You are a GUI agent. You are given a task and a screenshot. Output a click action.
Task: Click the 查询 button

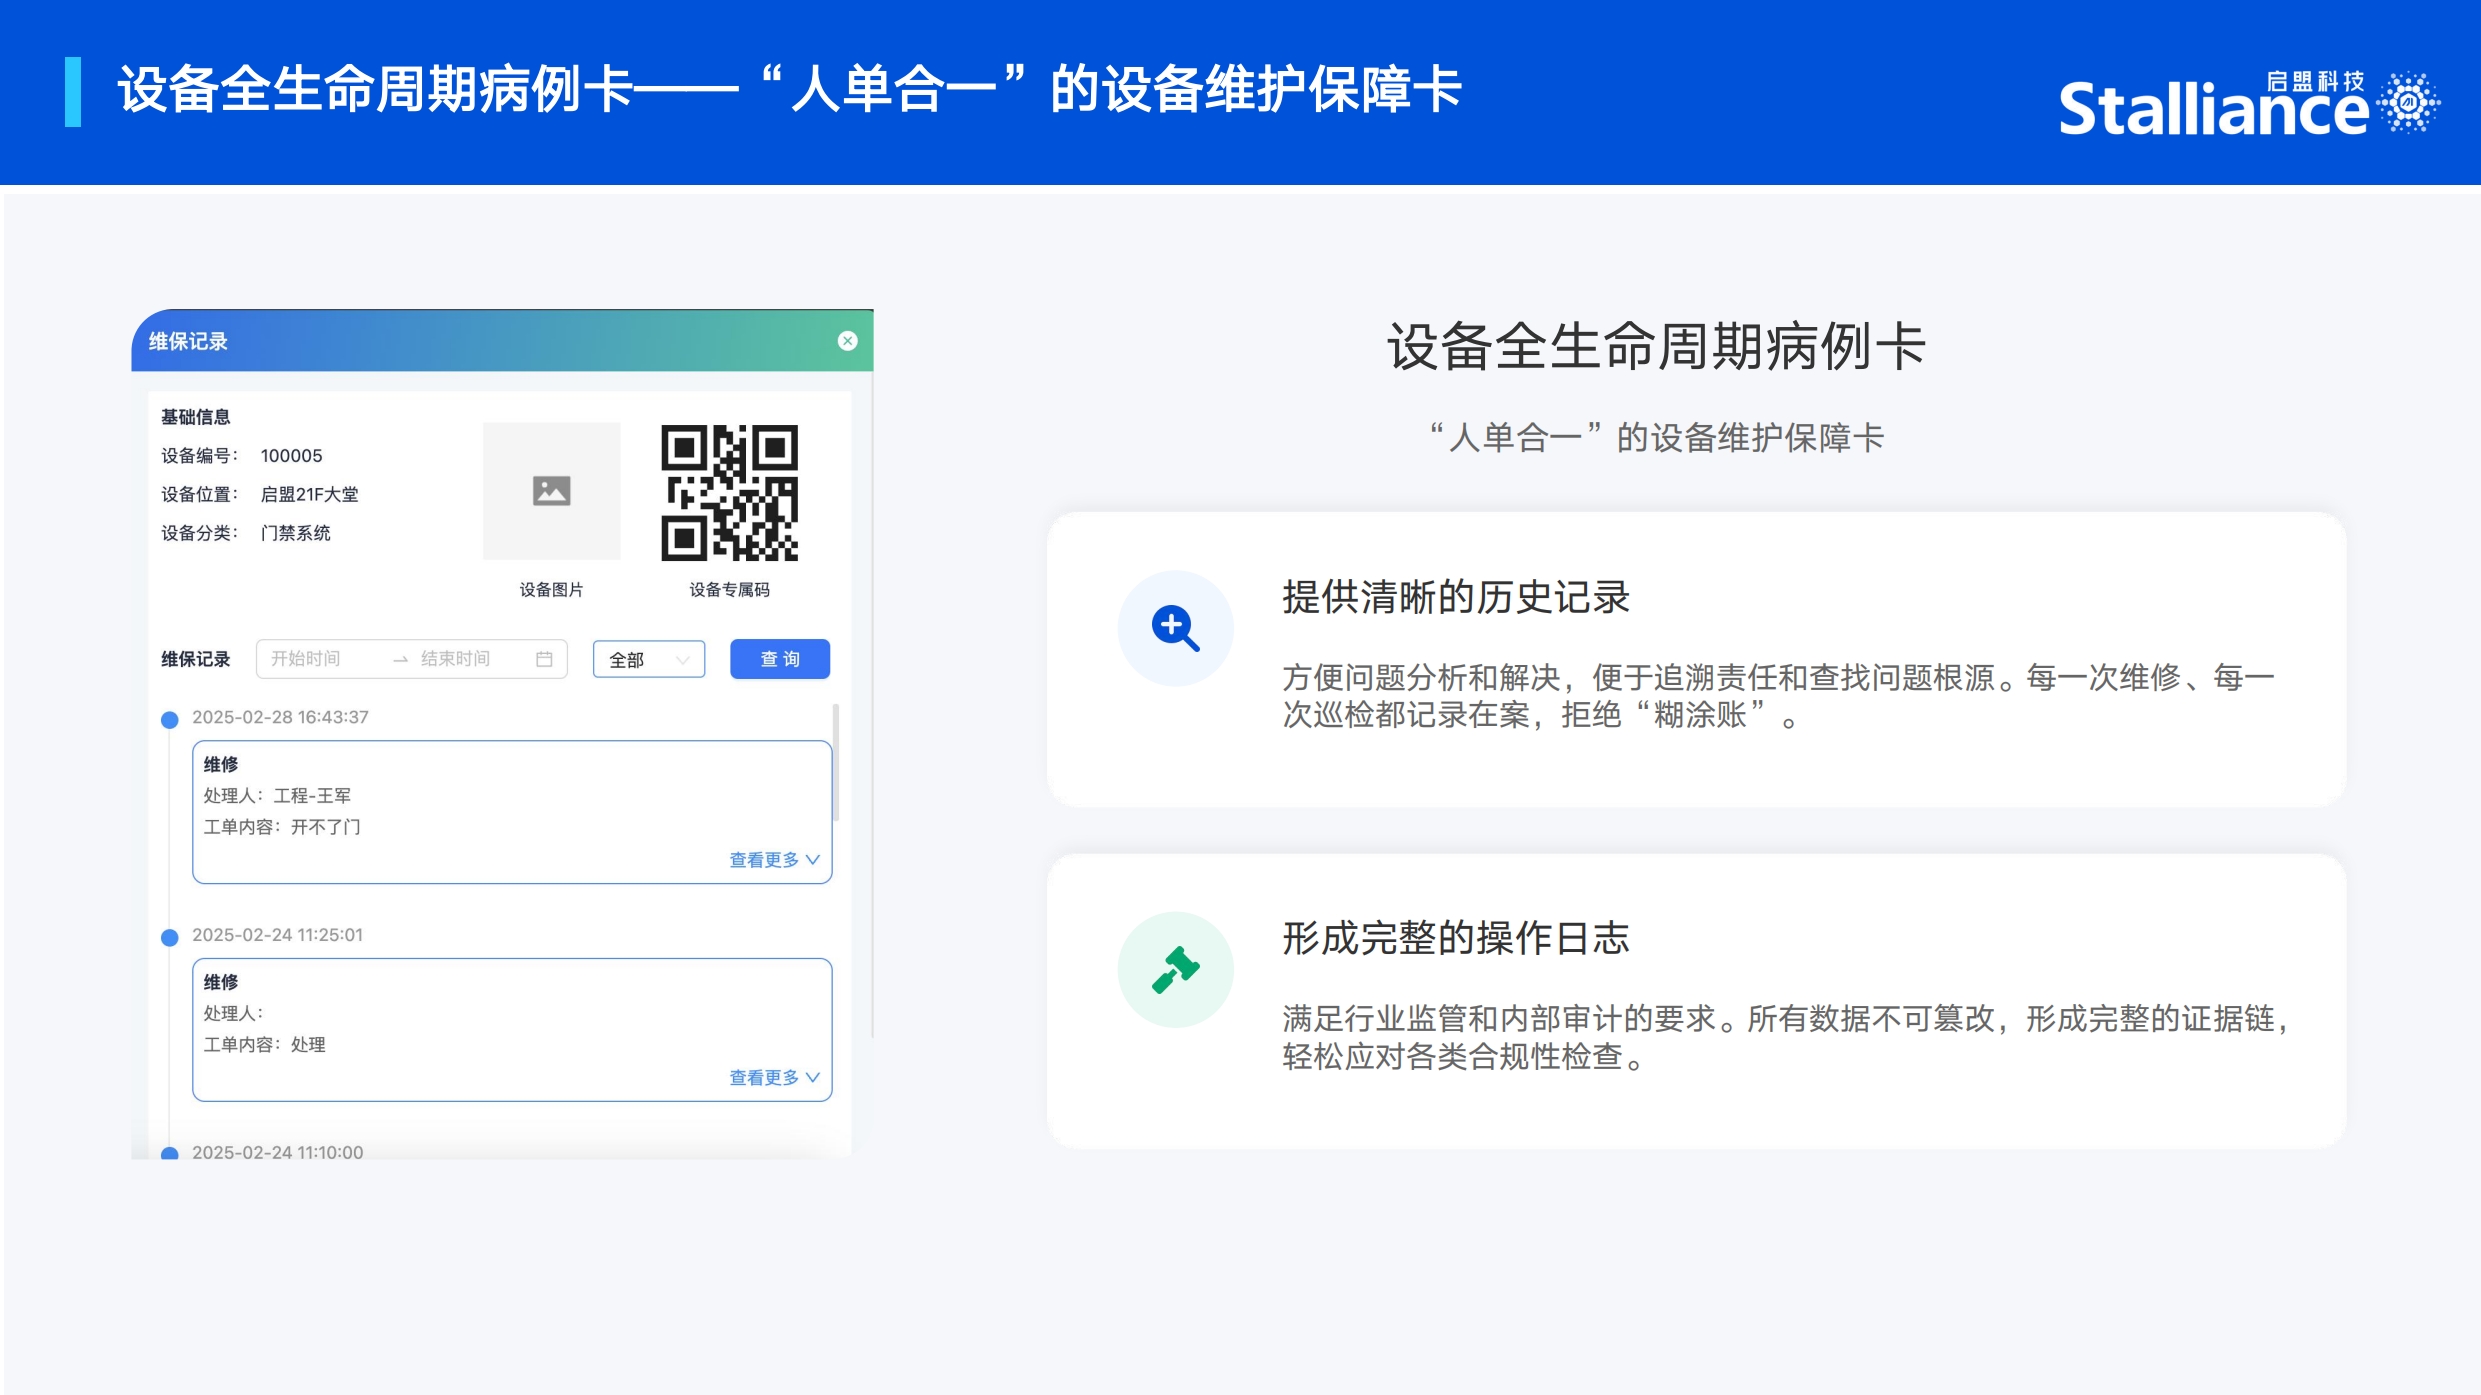point(779,659)
